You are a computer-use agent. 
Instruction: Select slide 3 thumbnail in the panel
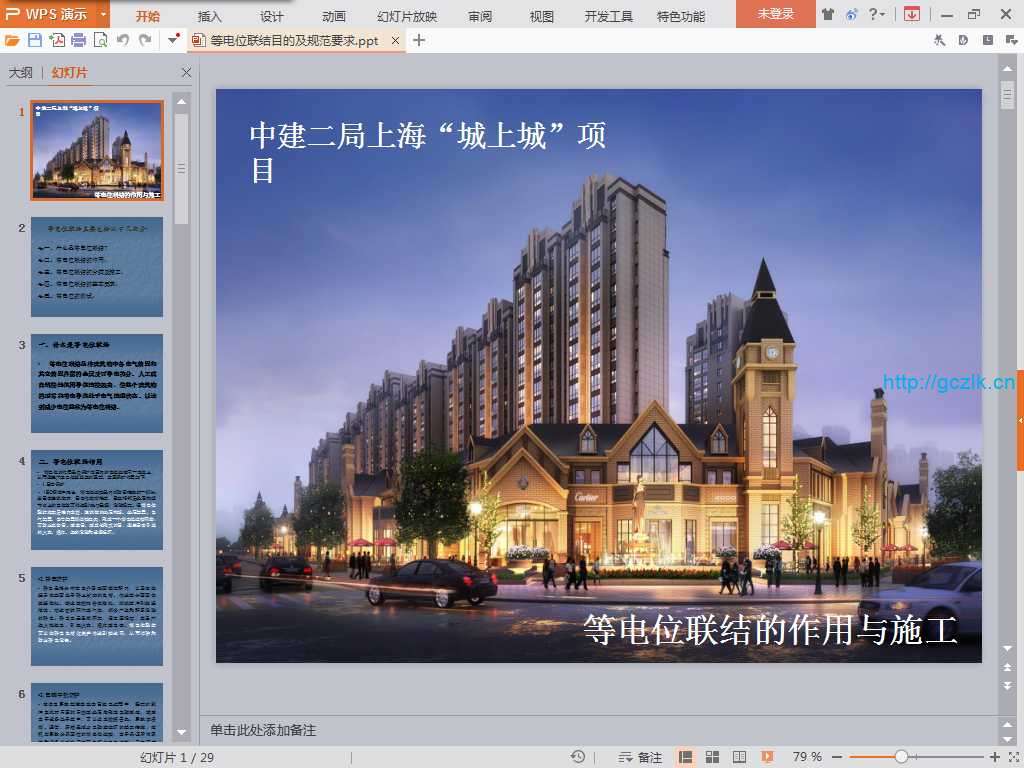(x=97, y=383)
